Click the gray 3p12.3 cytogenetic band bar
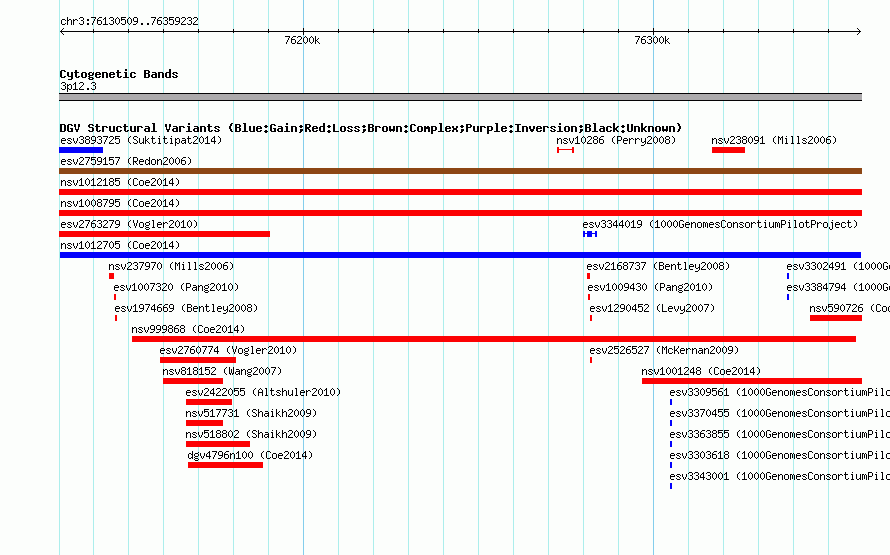 click(460, 97)
